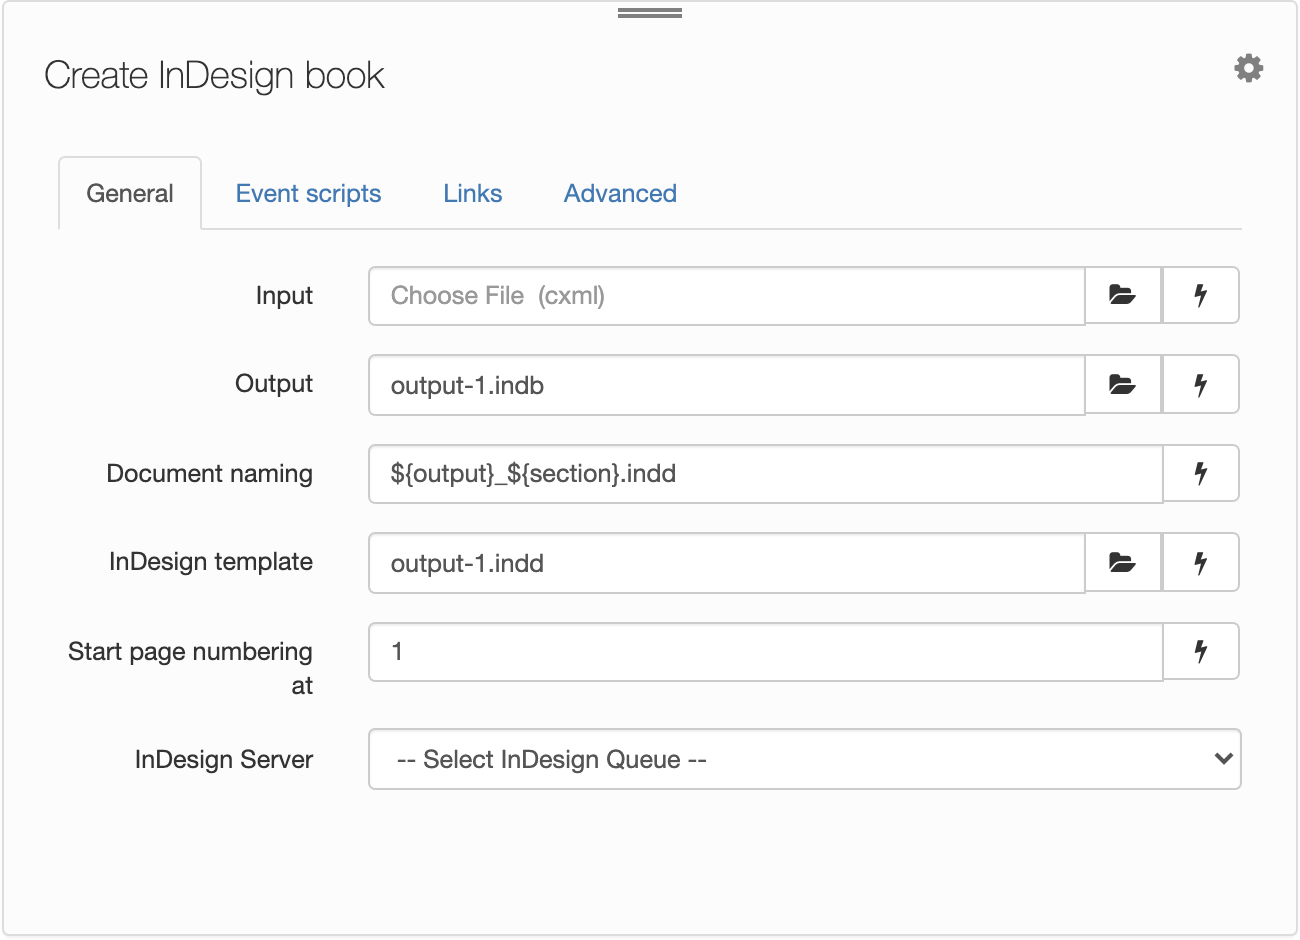This screenshot has width=1300, height=940.
Task: Click the InDesign Server label
Action: [224, 759]
